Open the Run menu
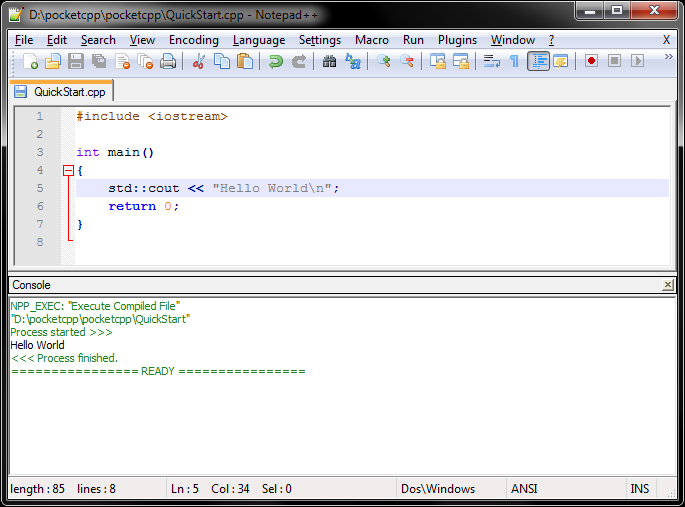685x507 pixels. [413, 40]
